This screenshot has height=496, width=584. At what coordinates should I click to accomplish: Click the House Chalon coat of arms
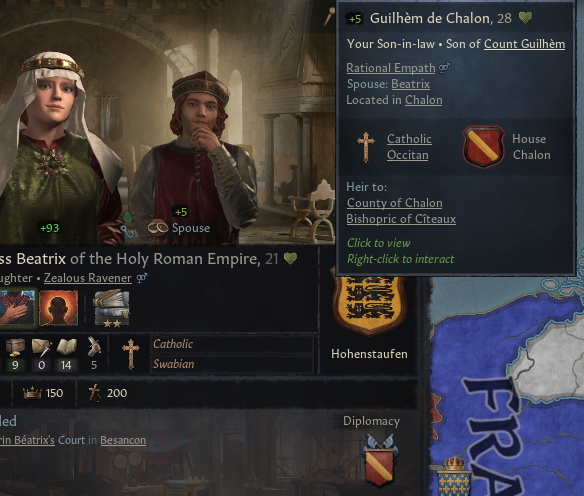click(x=483, y=147)
